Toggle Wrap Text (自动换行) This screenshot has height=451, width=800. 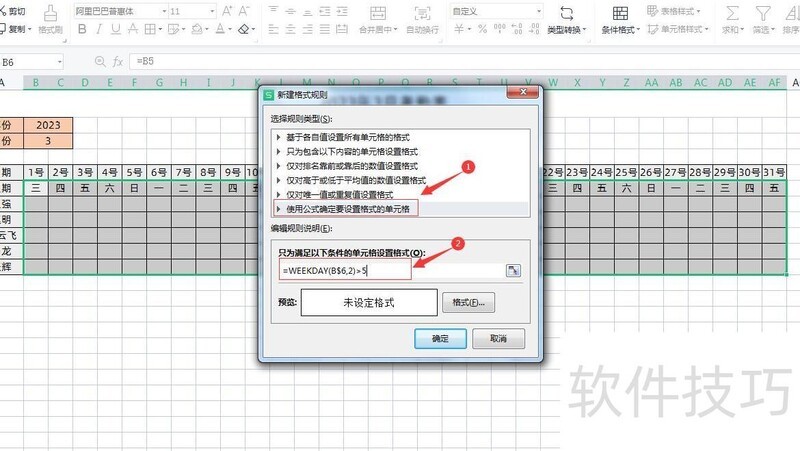point(422,20)
